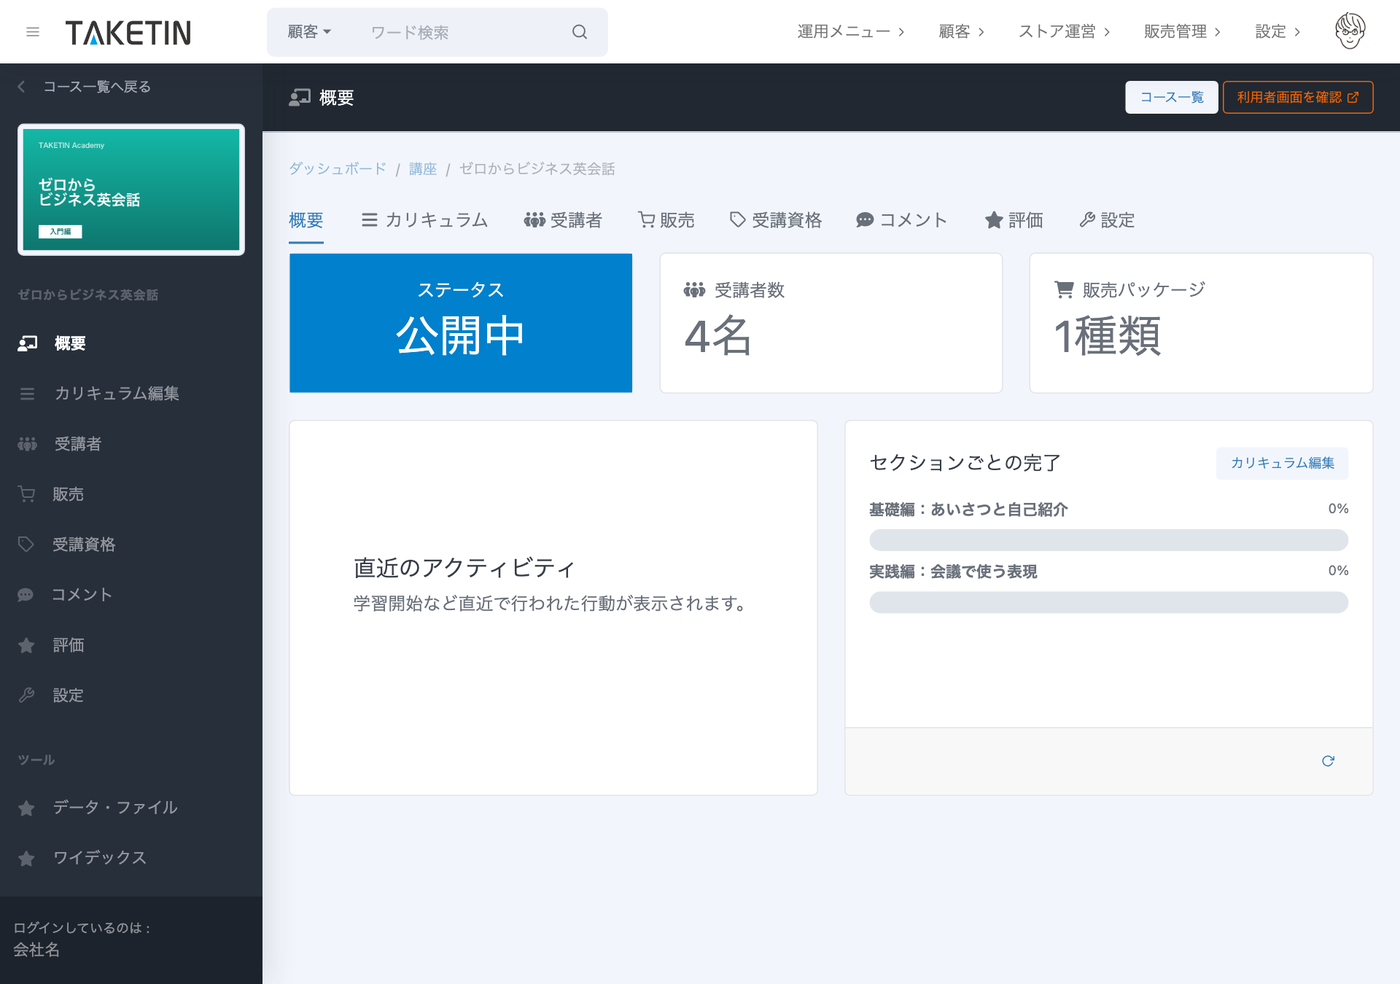Click the 評価 sidebar star icon

pyautogui.click(x=27, y=645)
